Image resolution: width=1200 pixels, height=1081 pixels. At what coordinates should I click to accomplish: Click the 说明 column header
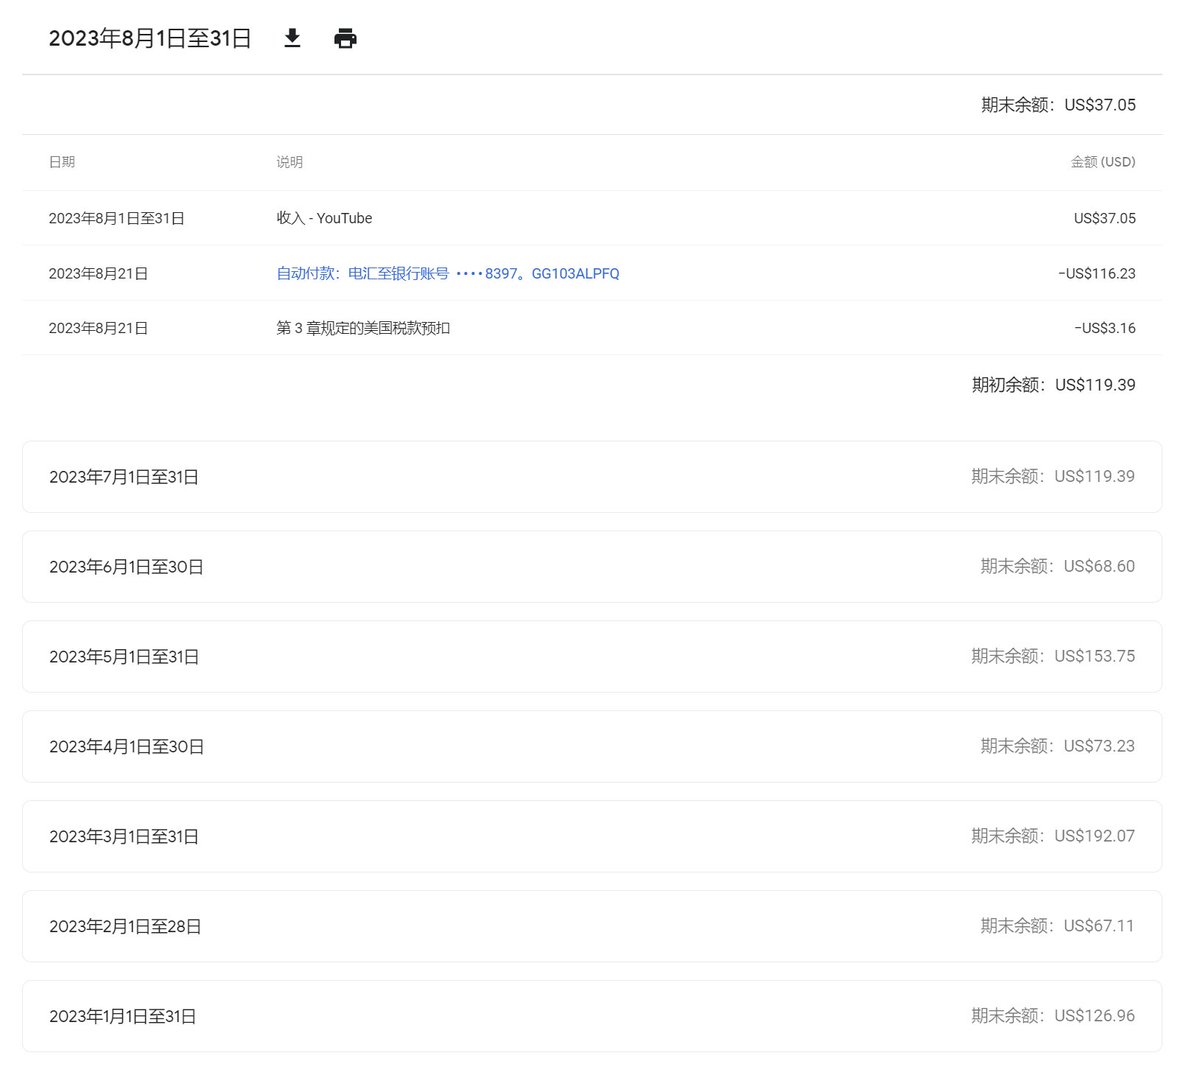[x=290, y=162]
